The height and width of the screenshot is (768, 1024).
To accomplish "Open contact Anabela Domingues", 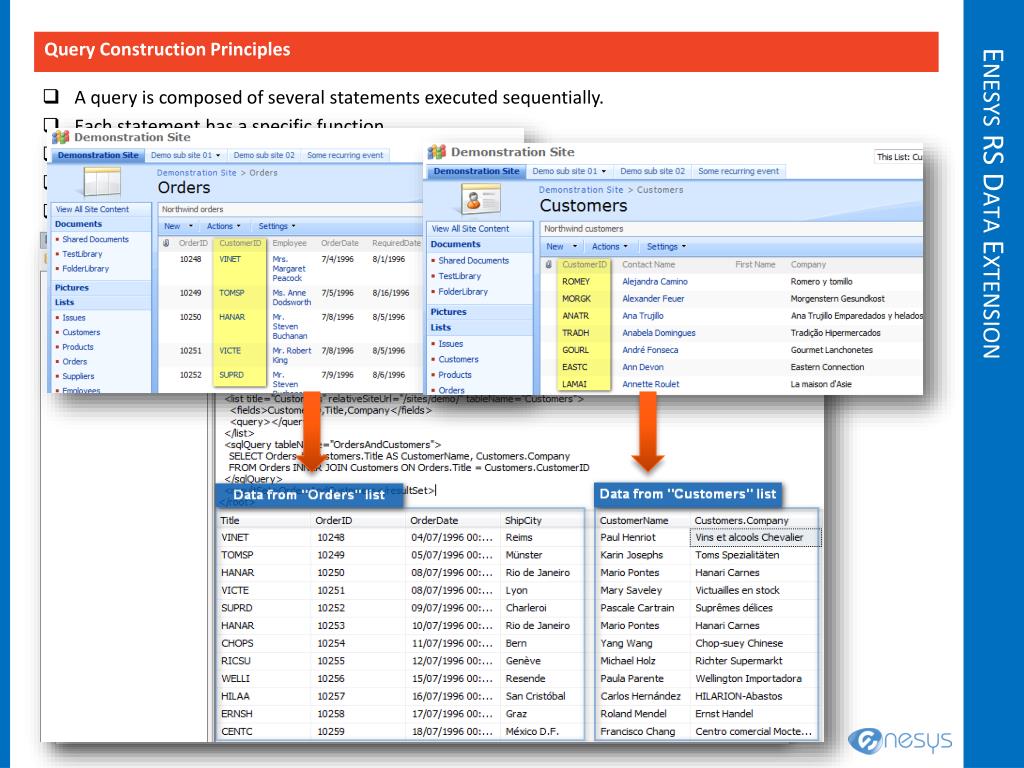I will click(658, 333).
